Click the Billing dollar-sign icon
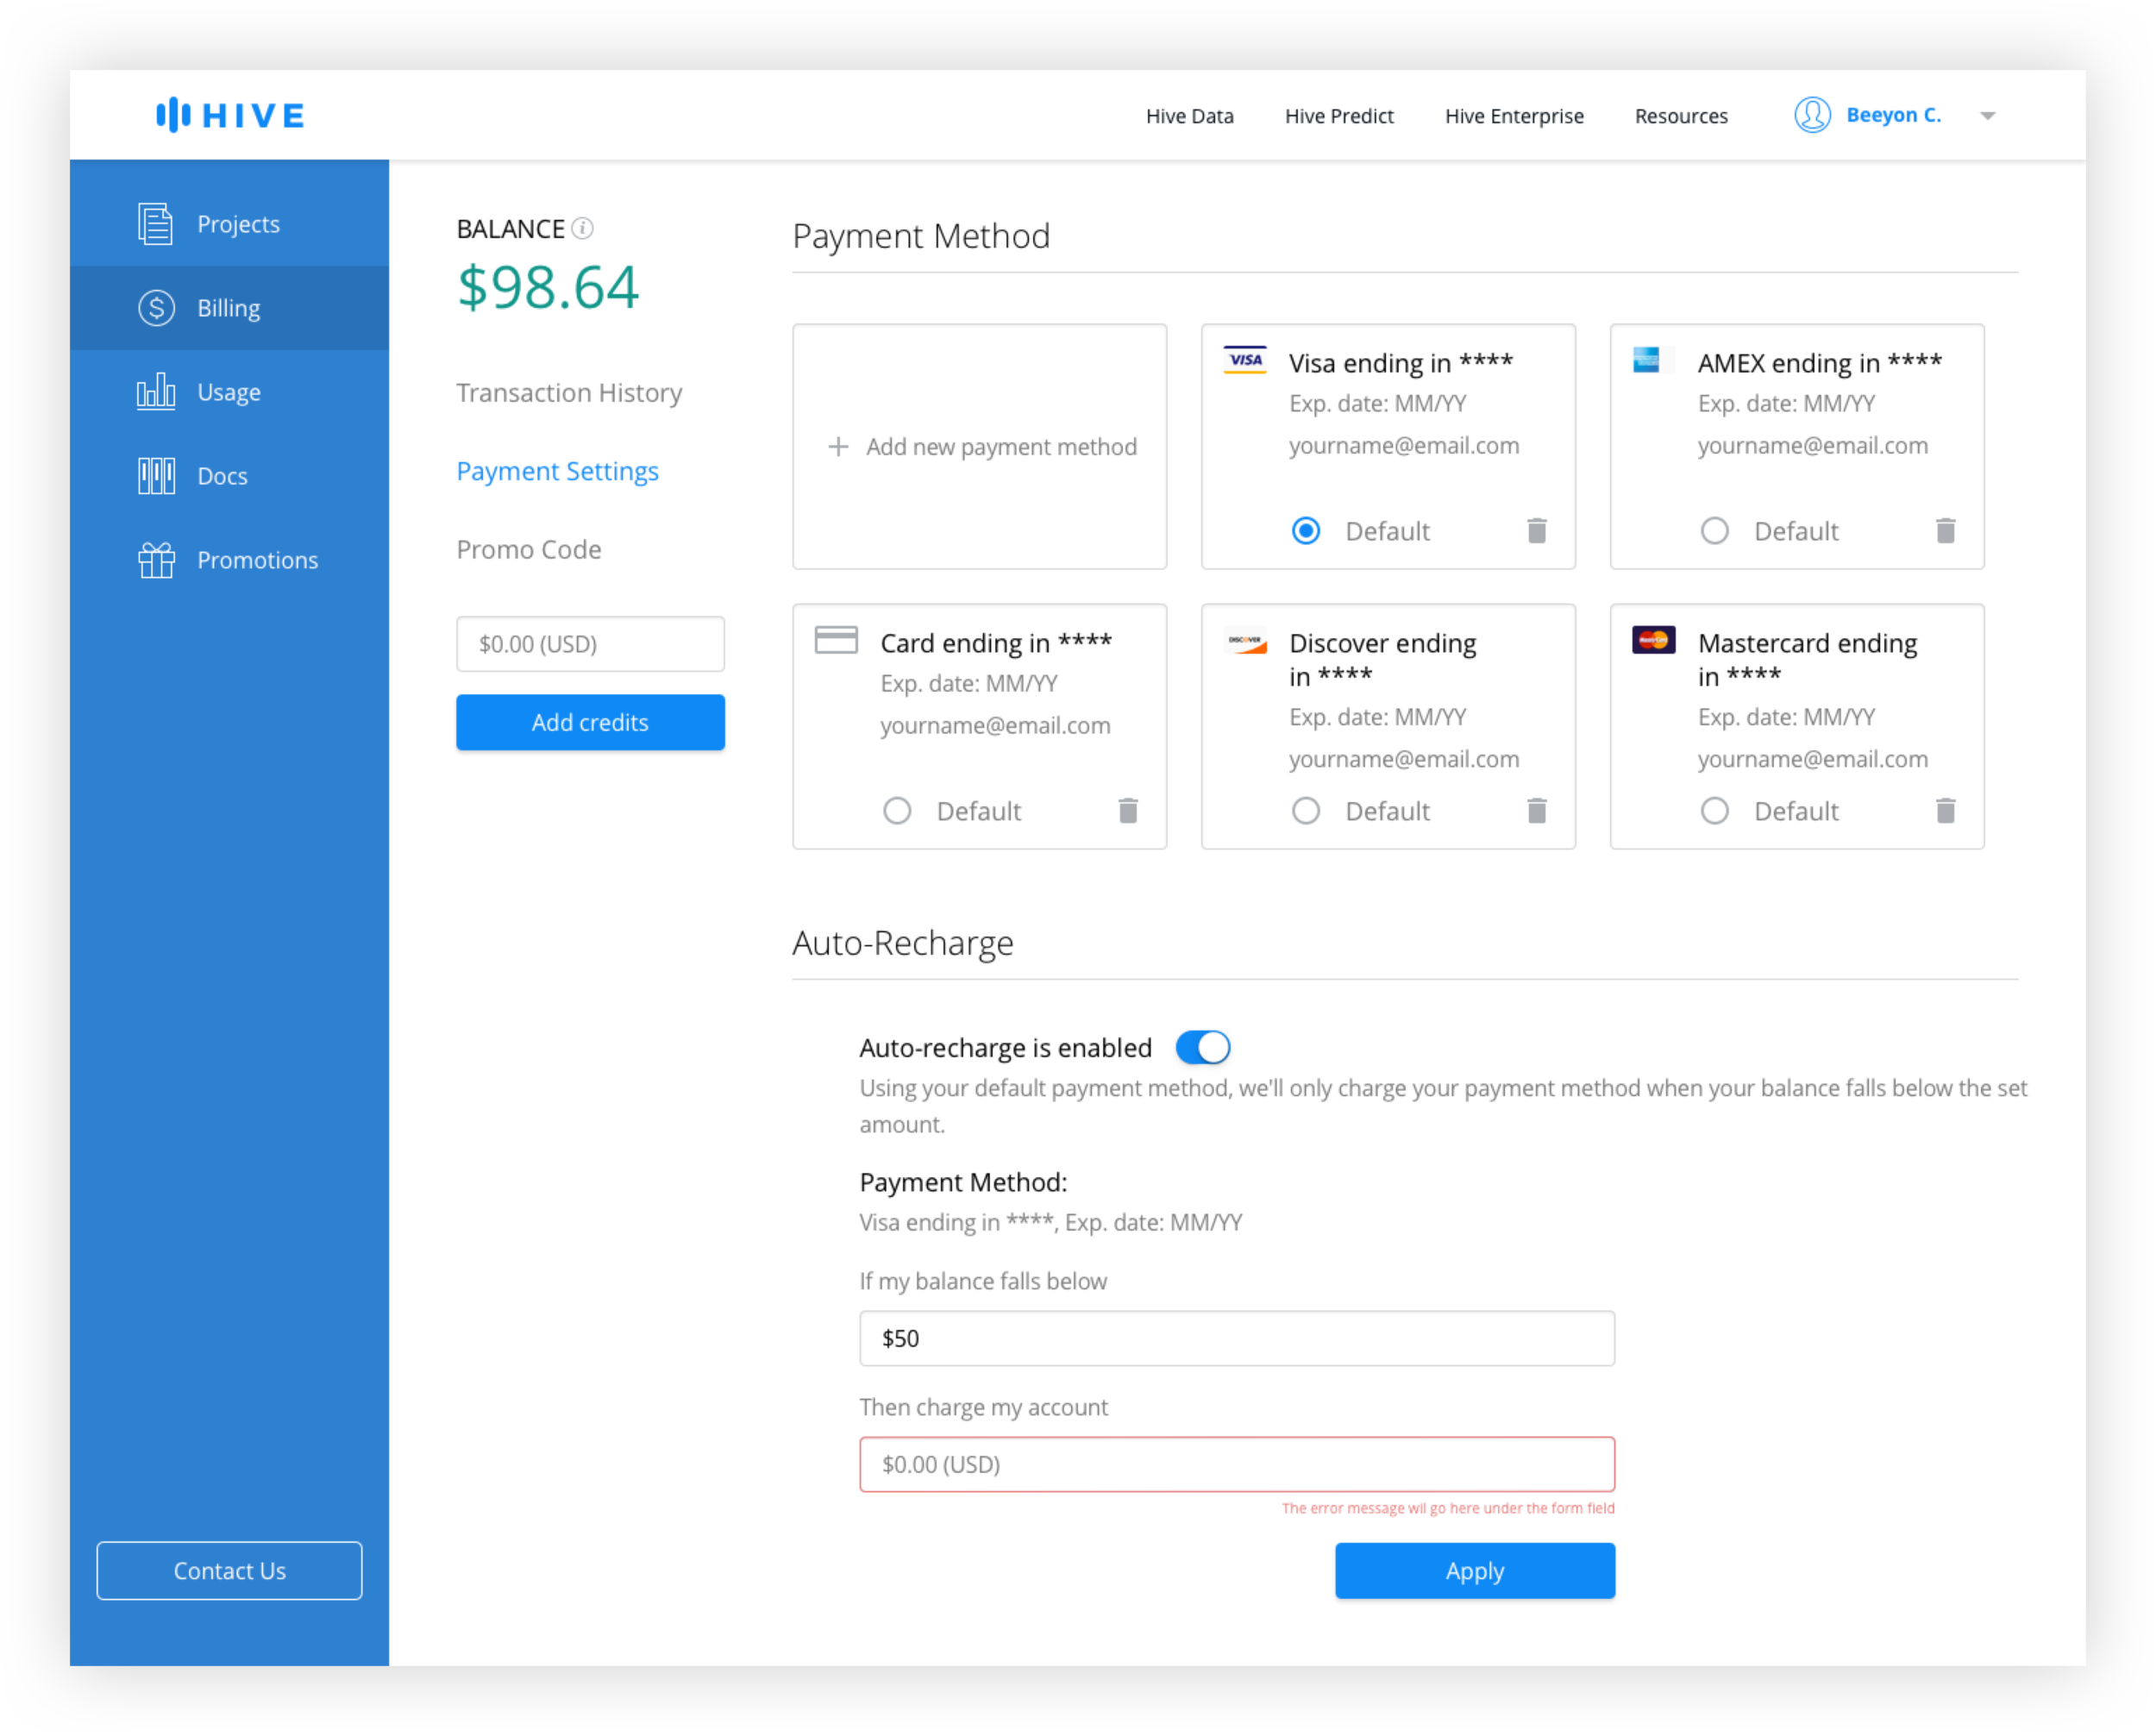2156x1736 pixels. [x=156, y=307]
